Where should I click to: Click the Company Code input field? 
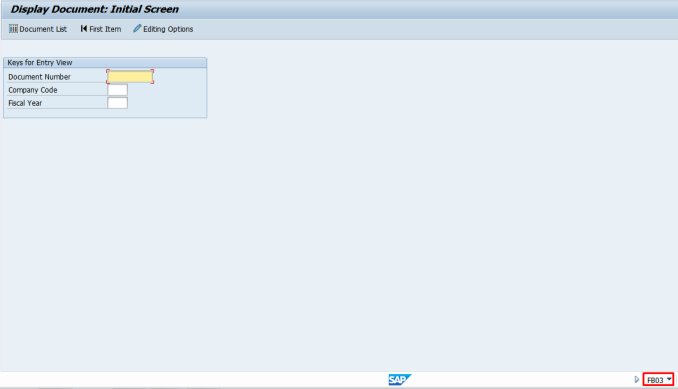point(118,90)
